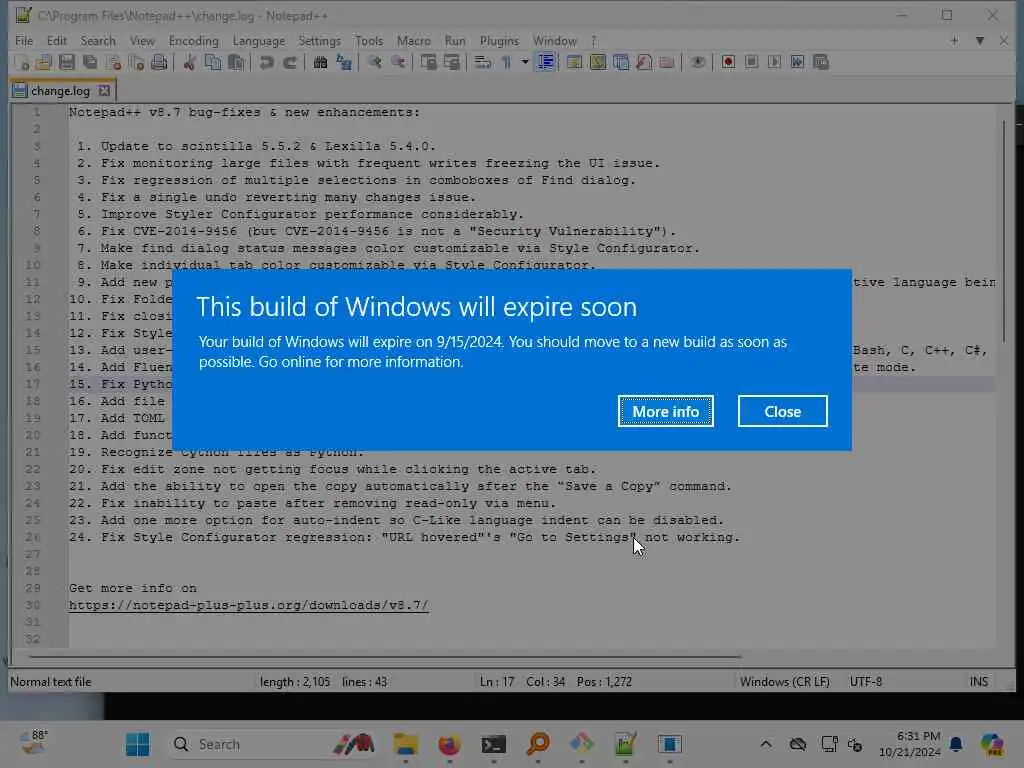Screen dimensions: 1024x768
Task: Click the Paste toolbar icon
Action: [x=236, y=63]
